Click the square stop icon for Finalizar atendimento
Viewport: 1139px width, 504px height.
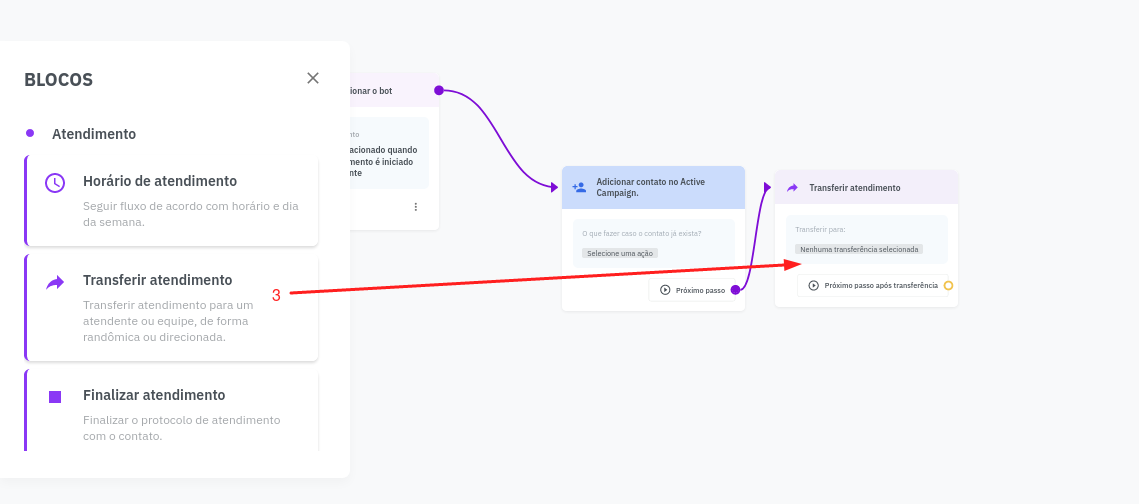55,397
